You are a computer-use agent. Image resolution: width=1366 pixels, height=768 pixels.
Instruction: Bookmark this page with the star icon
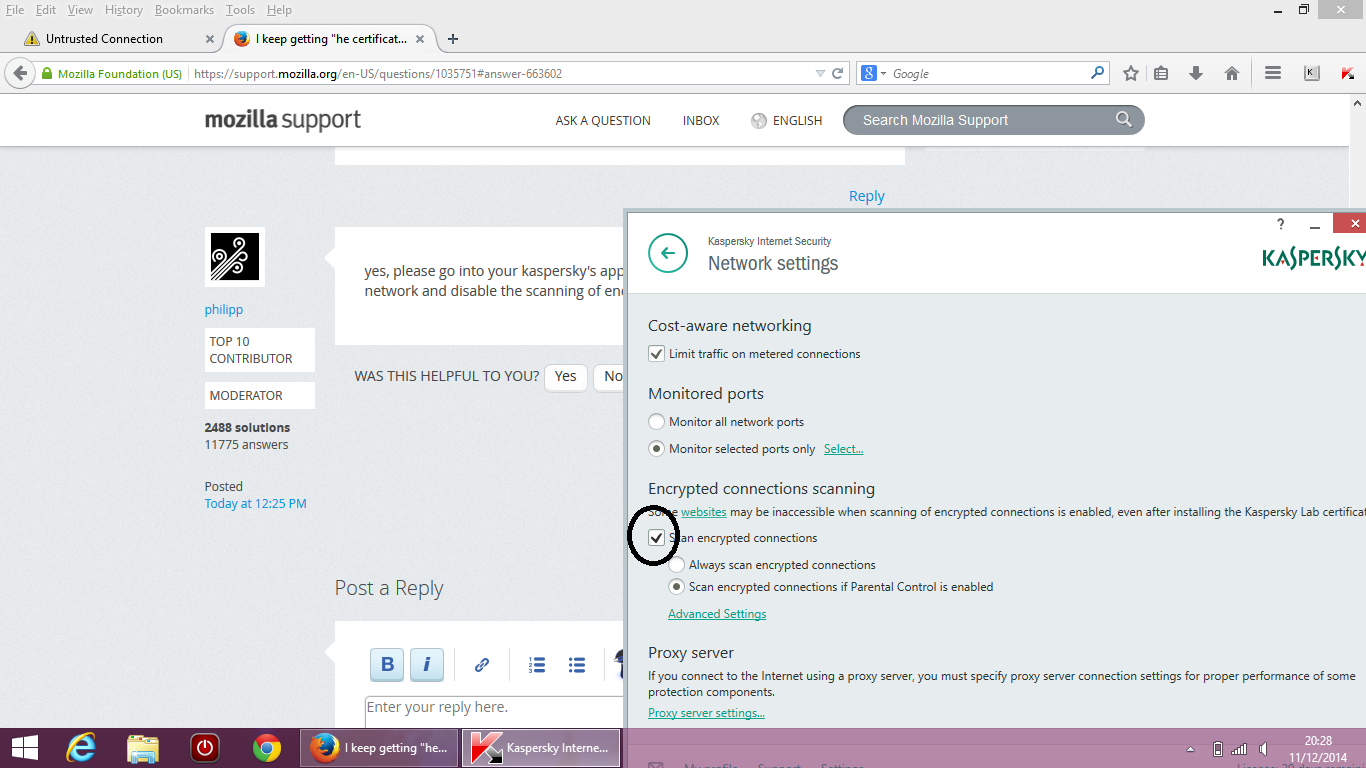pyautogui.click(x=1131, y=73)
